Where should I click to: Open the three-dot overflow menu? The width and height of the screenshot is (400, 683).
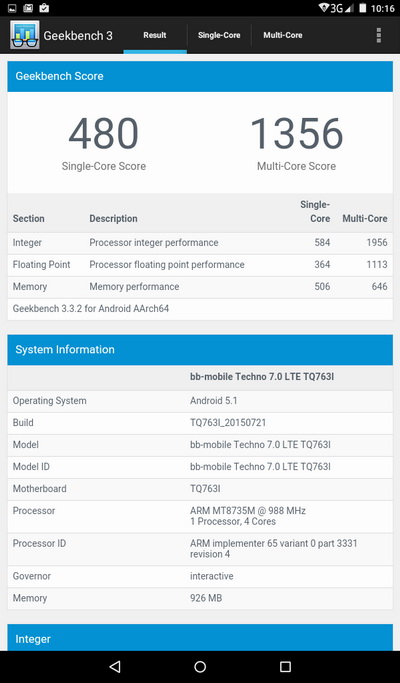[x=379, y=35]
